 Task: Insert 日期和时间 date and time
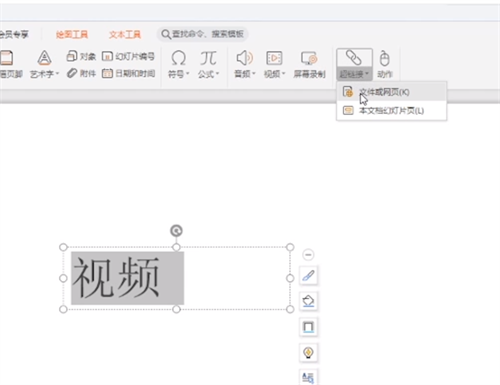128,73
